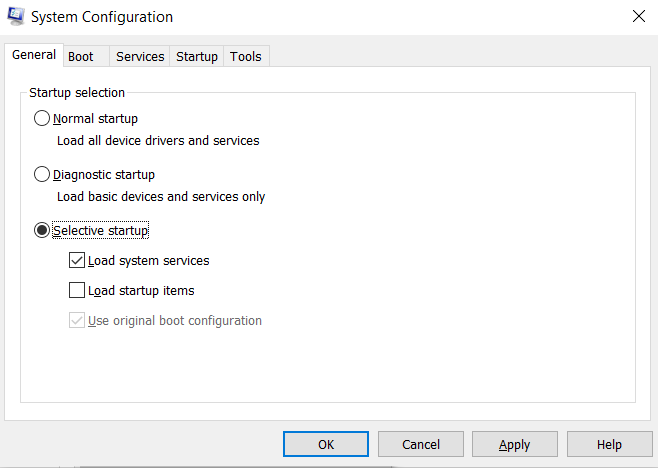
Task: Uncheck Load system services checkbox
Action: [x=77, y=260]
